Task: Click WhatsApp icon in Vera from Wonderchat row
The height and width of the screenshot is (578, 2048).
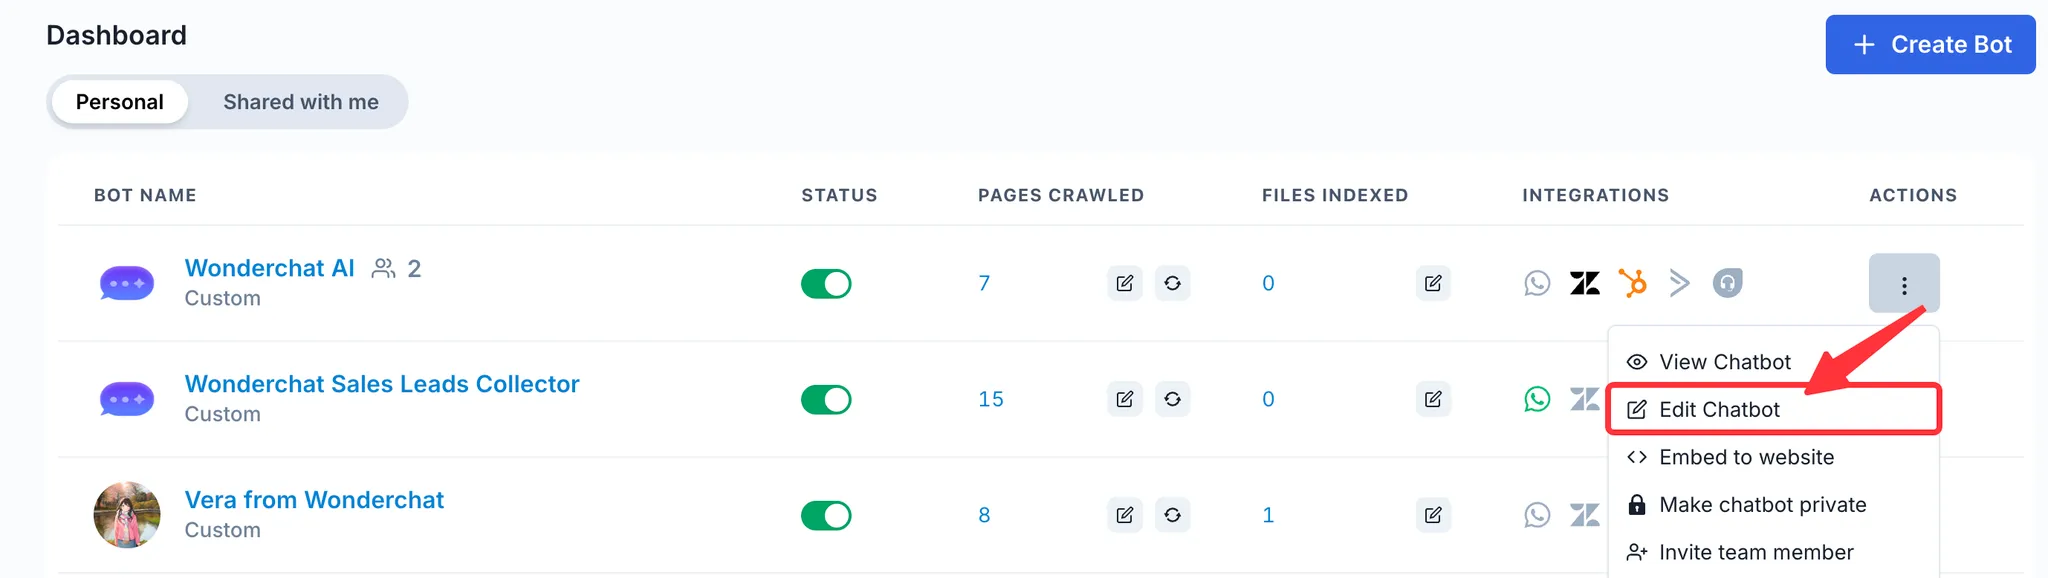Action: [x=1537, y=516]
